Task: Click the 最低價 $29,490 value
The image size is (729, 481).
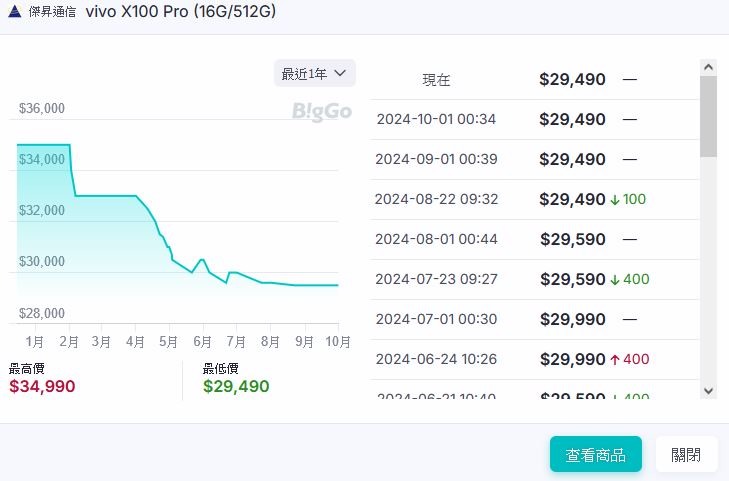Action: click(x=236, y=386)
